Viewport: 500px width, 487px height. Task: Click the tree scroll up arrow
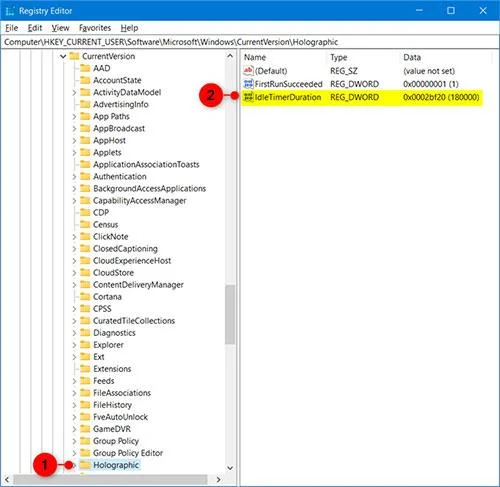[x=230, y=56]
